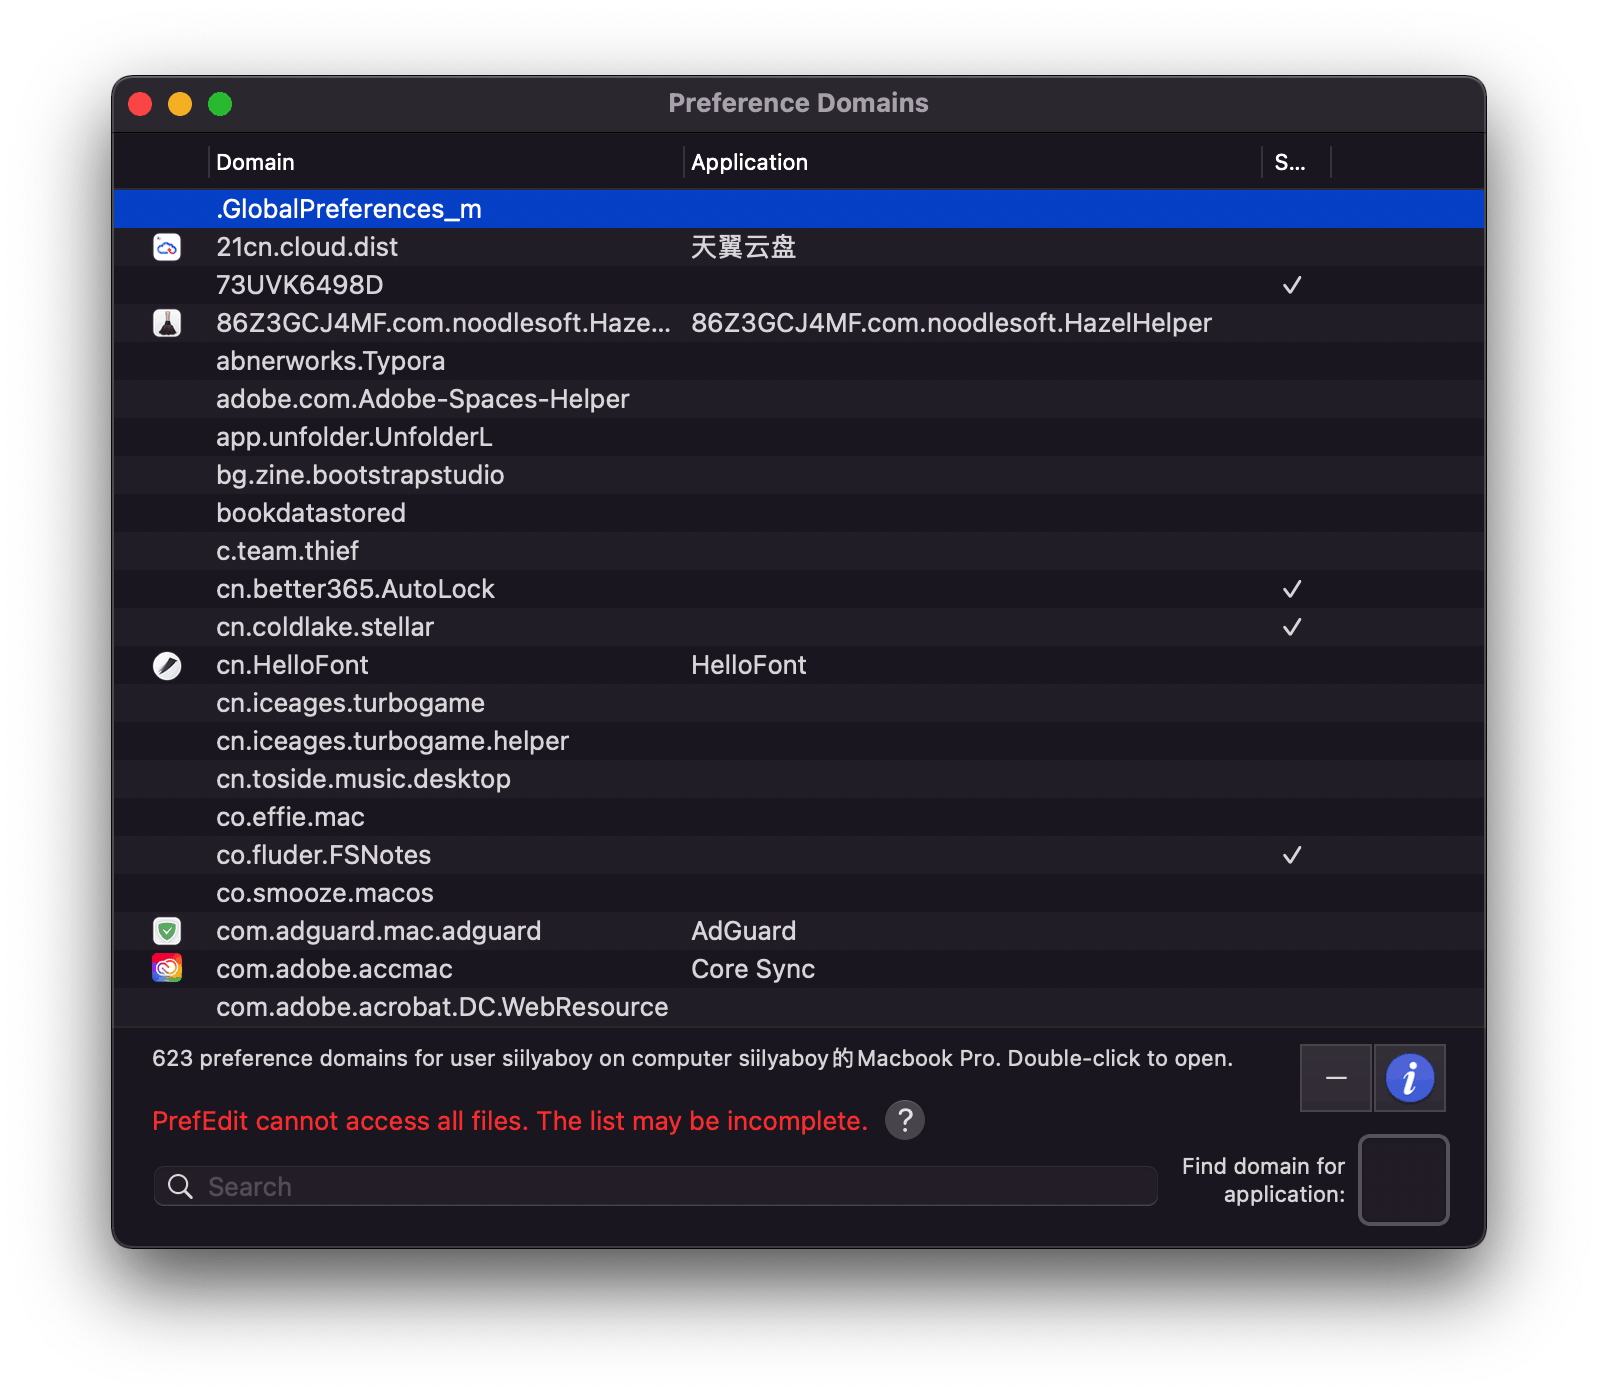The height and width of the screenshot is (1396, 1598).
Task: Open help for incomplete list warning
Action: (x=905, y=1120)
